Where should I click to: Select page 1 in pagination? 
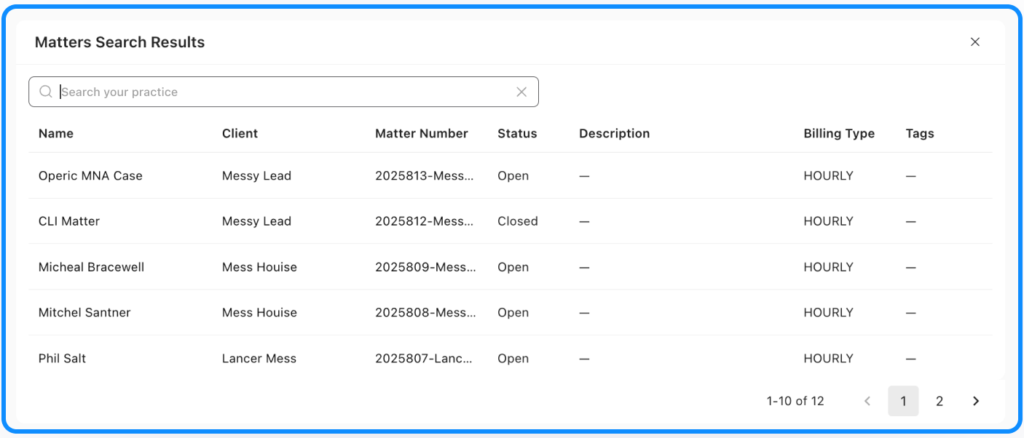pos(903,401)
